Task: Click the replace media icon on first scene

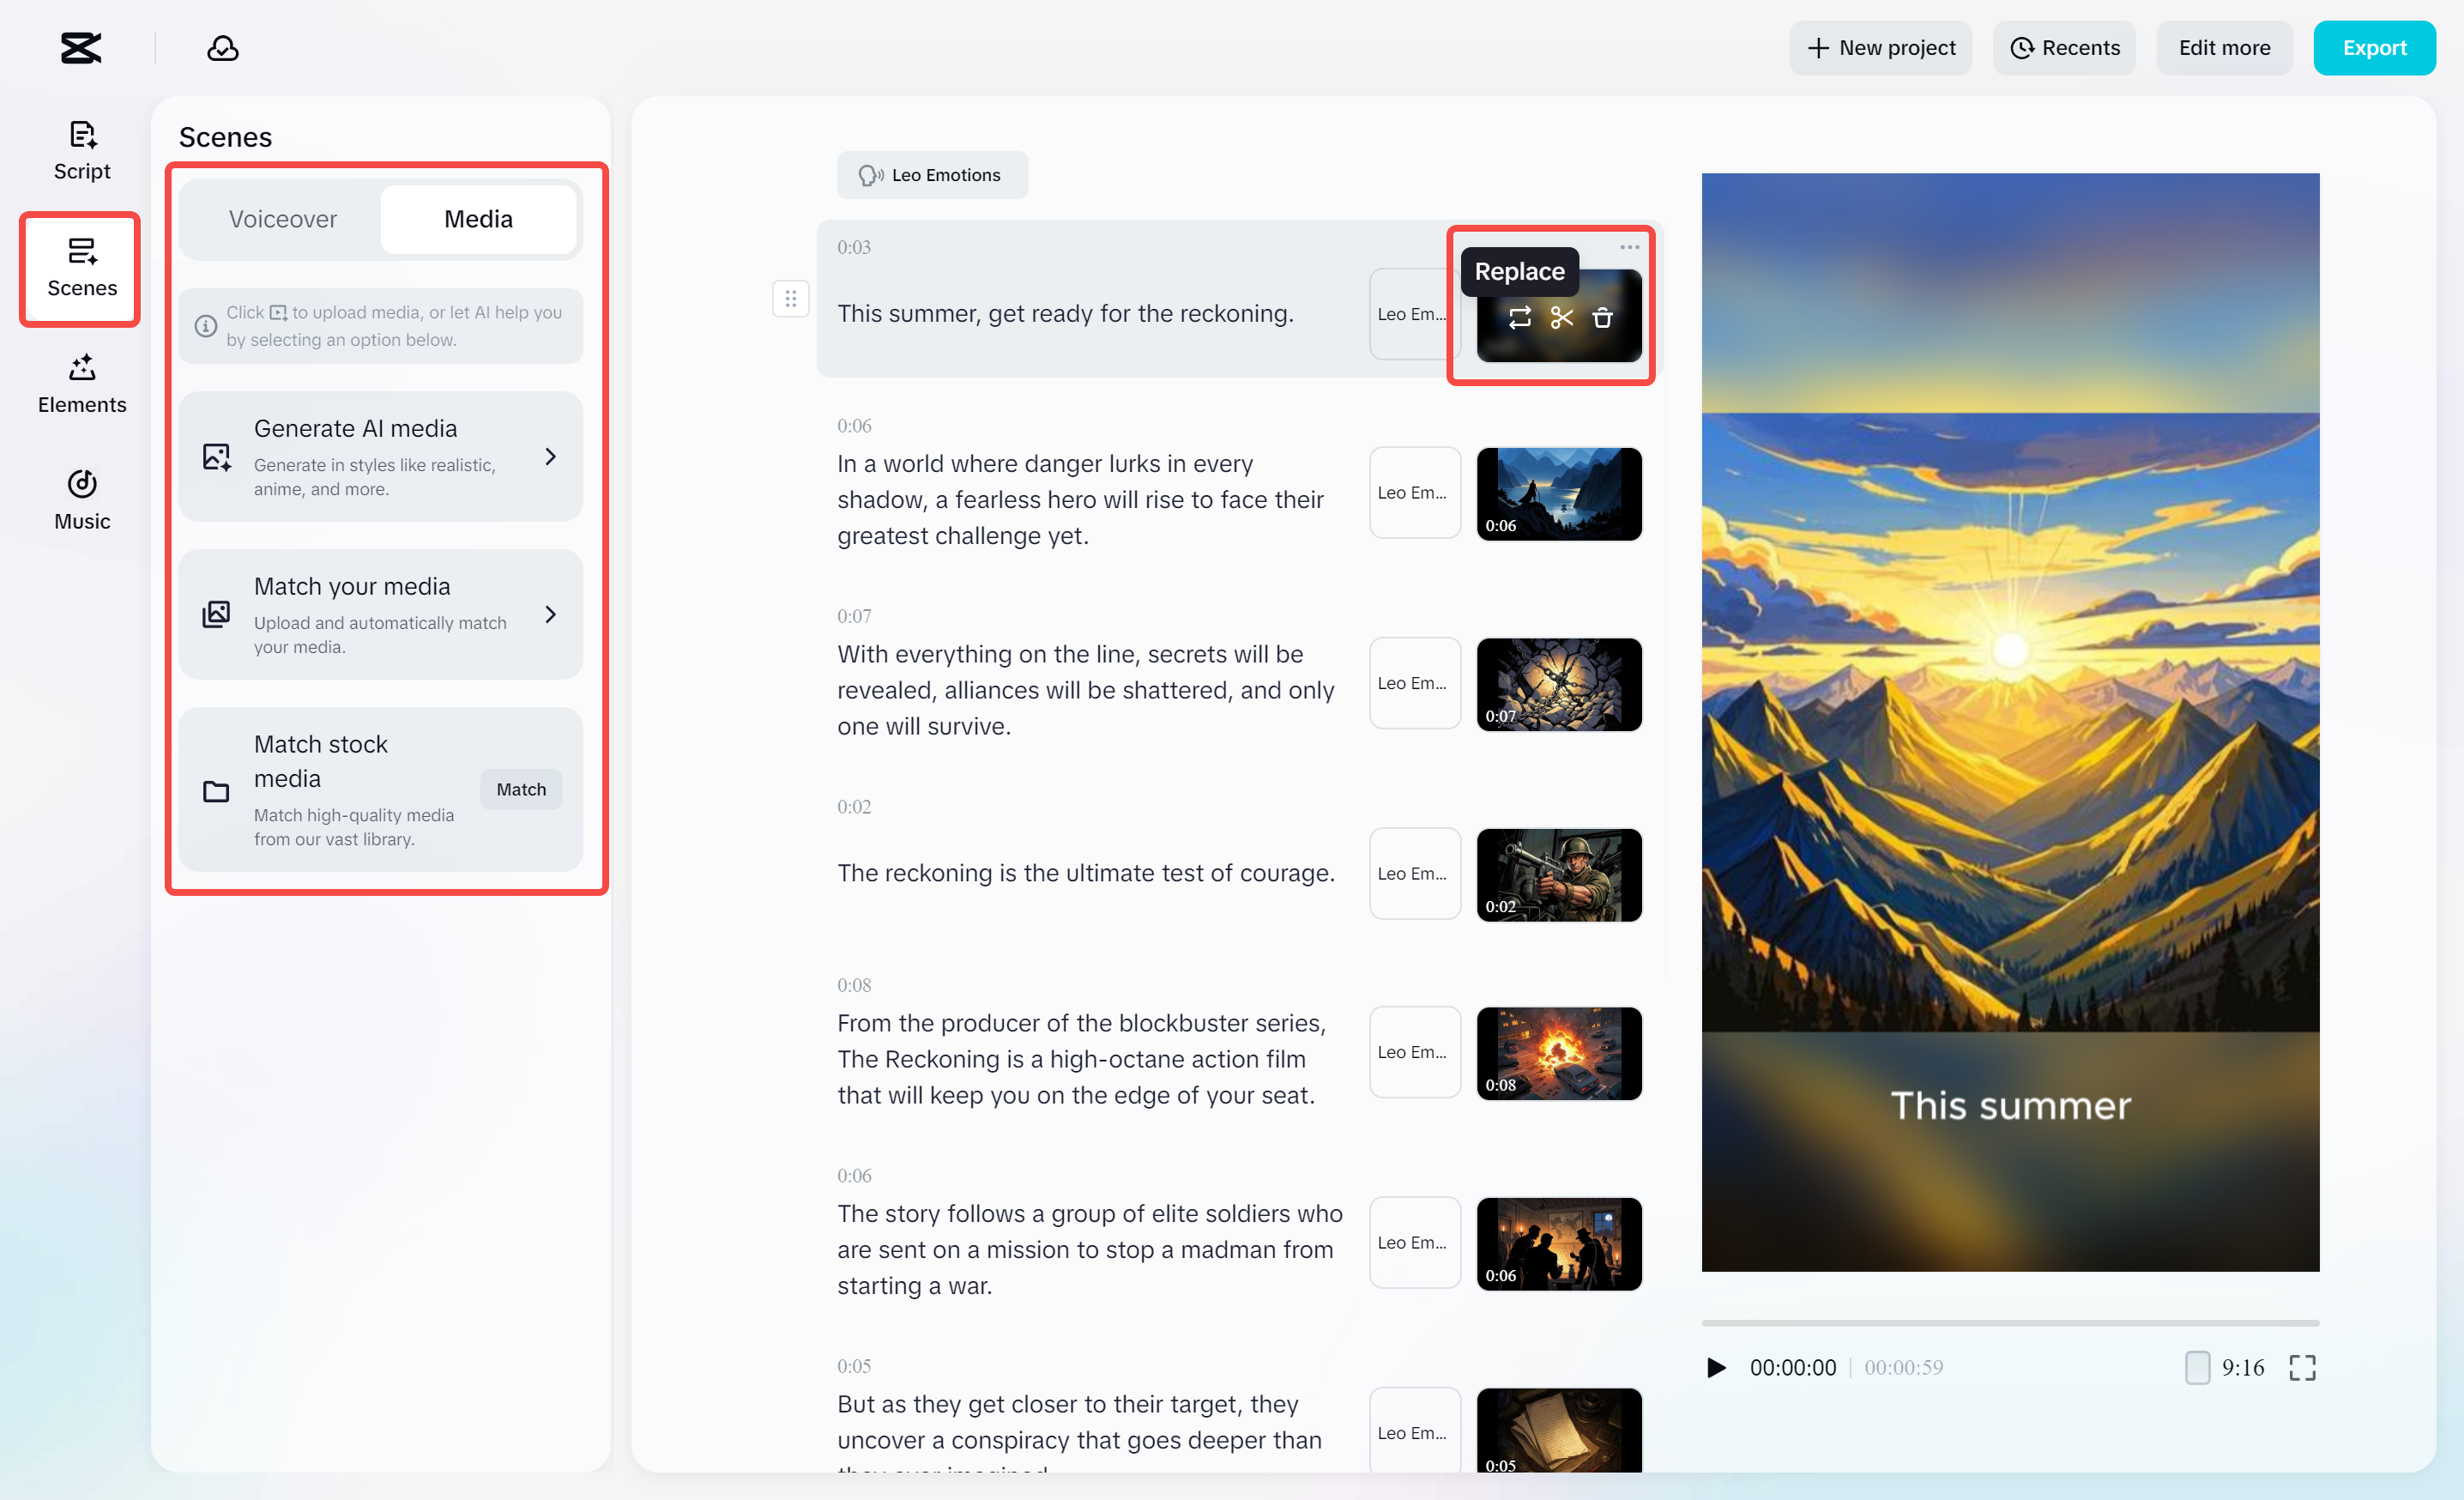Action: pos(1519,318)
